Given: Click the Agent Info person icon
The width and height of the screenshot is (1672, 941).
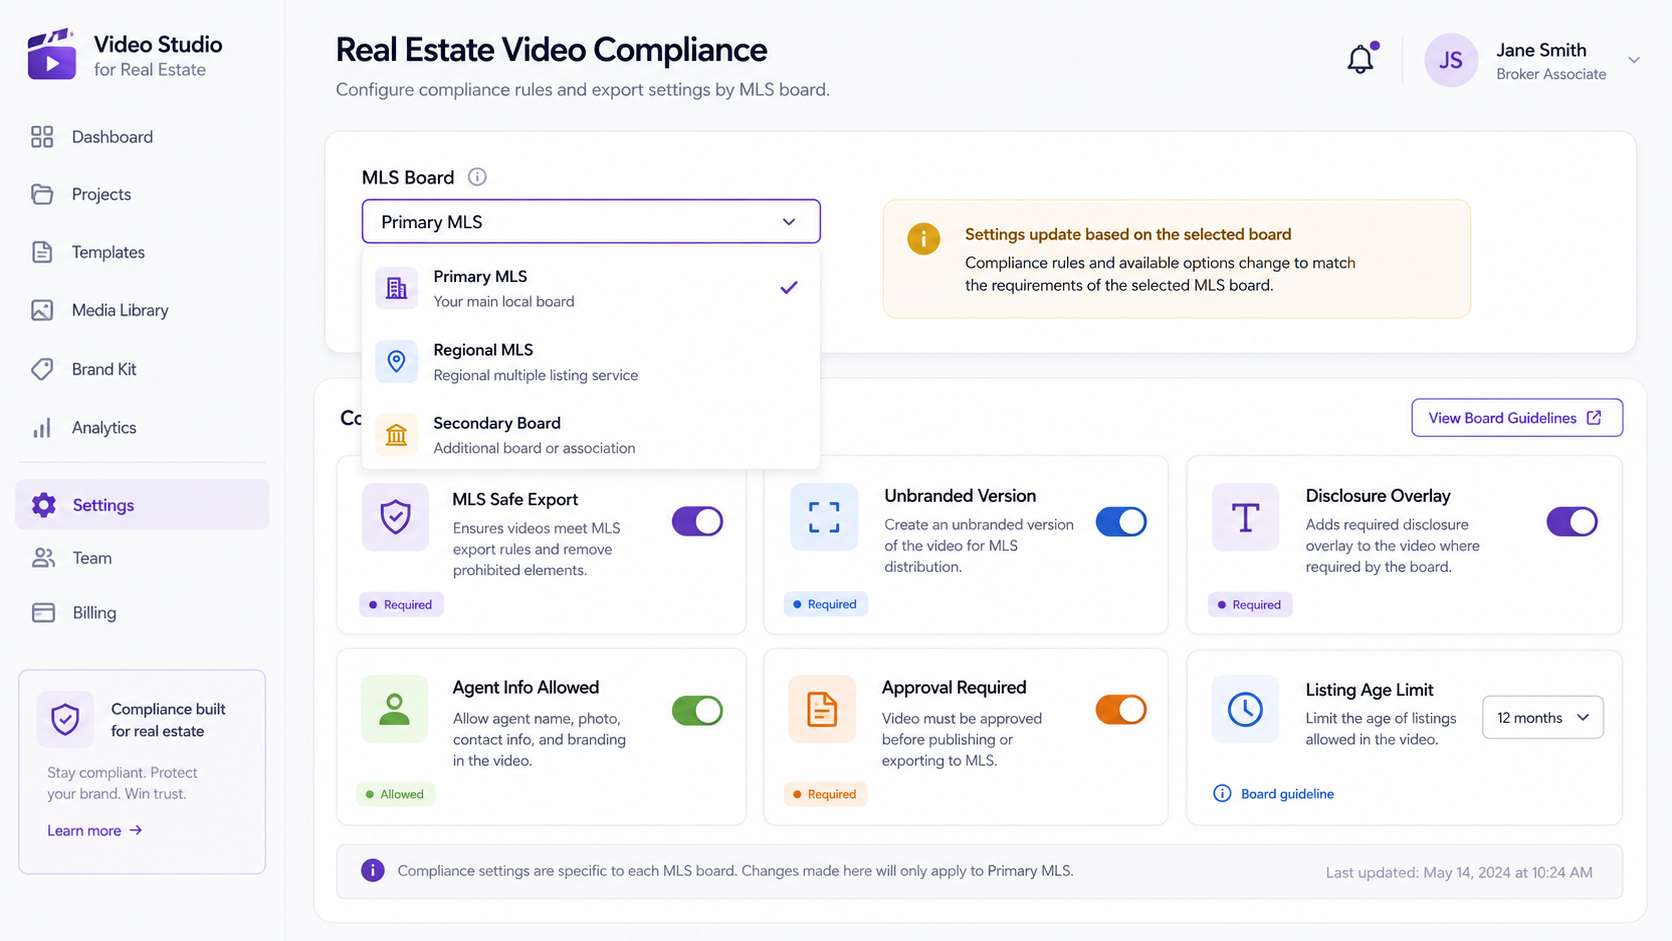Looking at the screenshot, I should 395,709.
